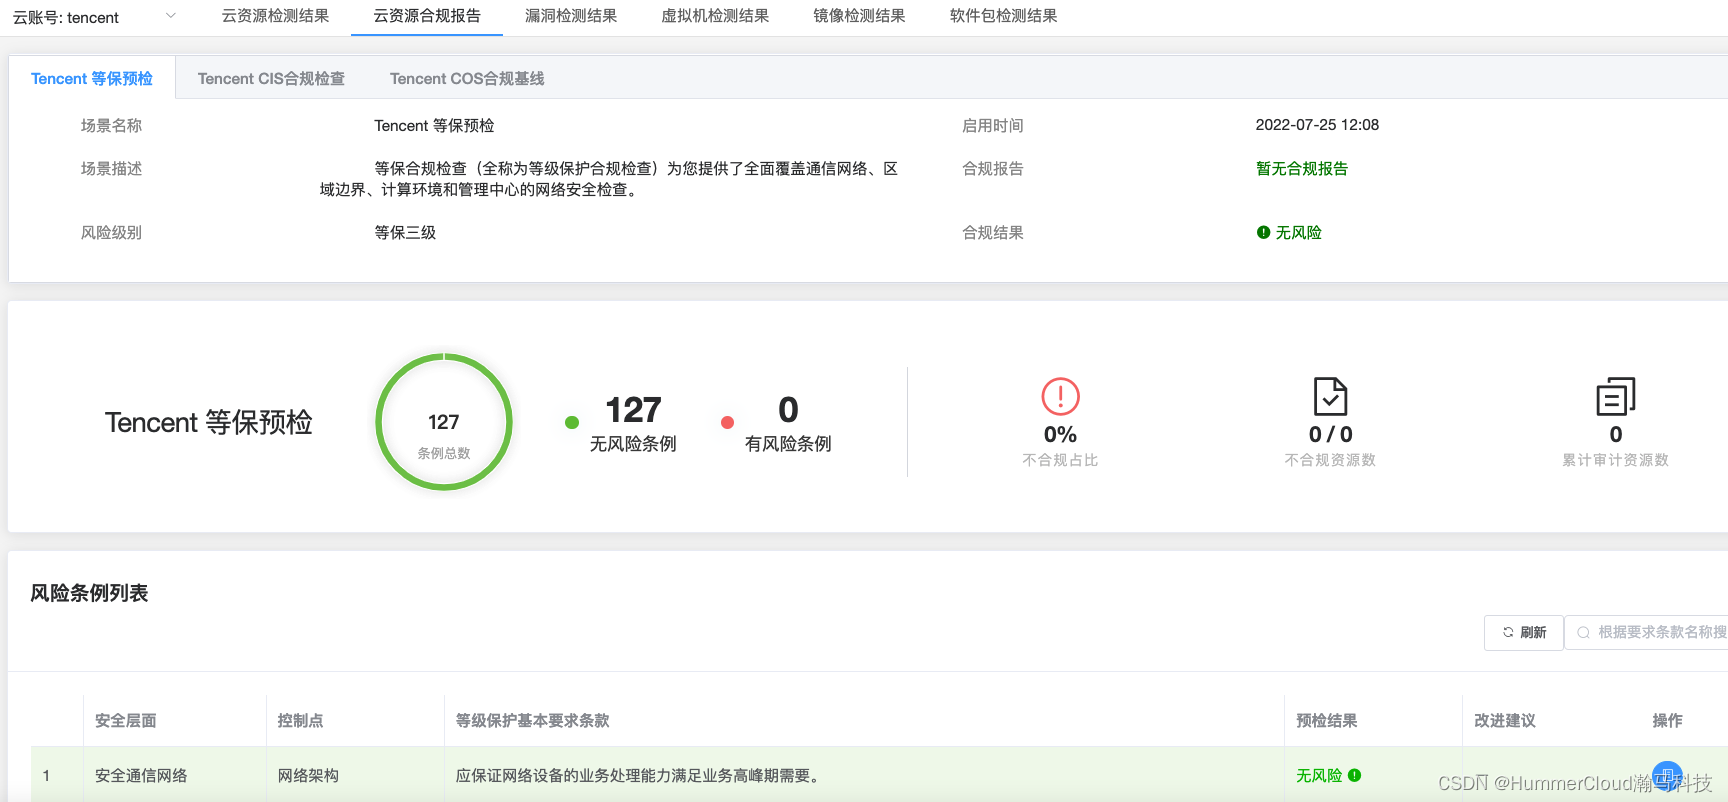
Task: Open the 云账号 tencent account dropdown
Action: click(x=95, y=17)
